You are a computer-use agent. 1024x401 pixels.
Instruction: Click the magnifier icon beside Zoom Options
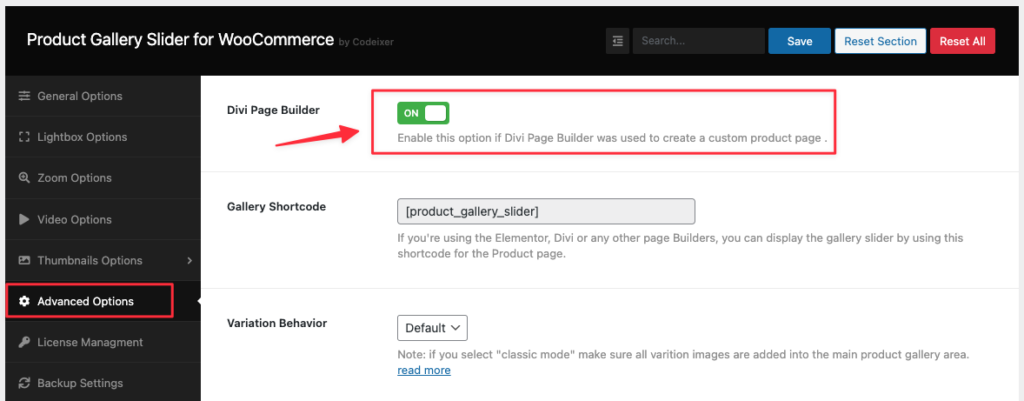(x=24, y=178)
